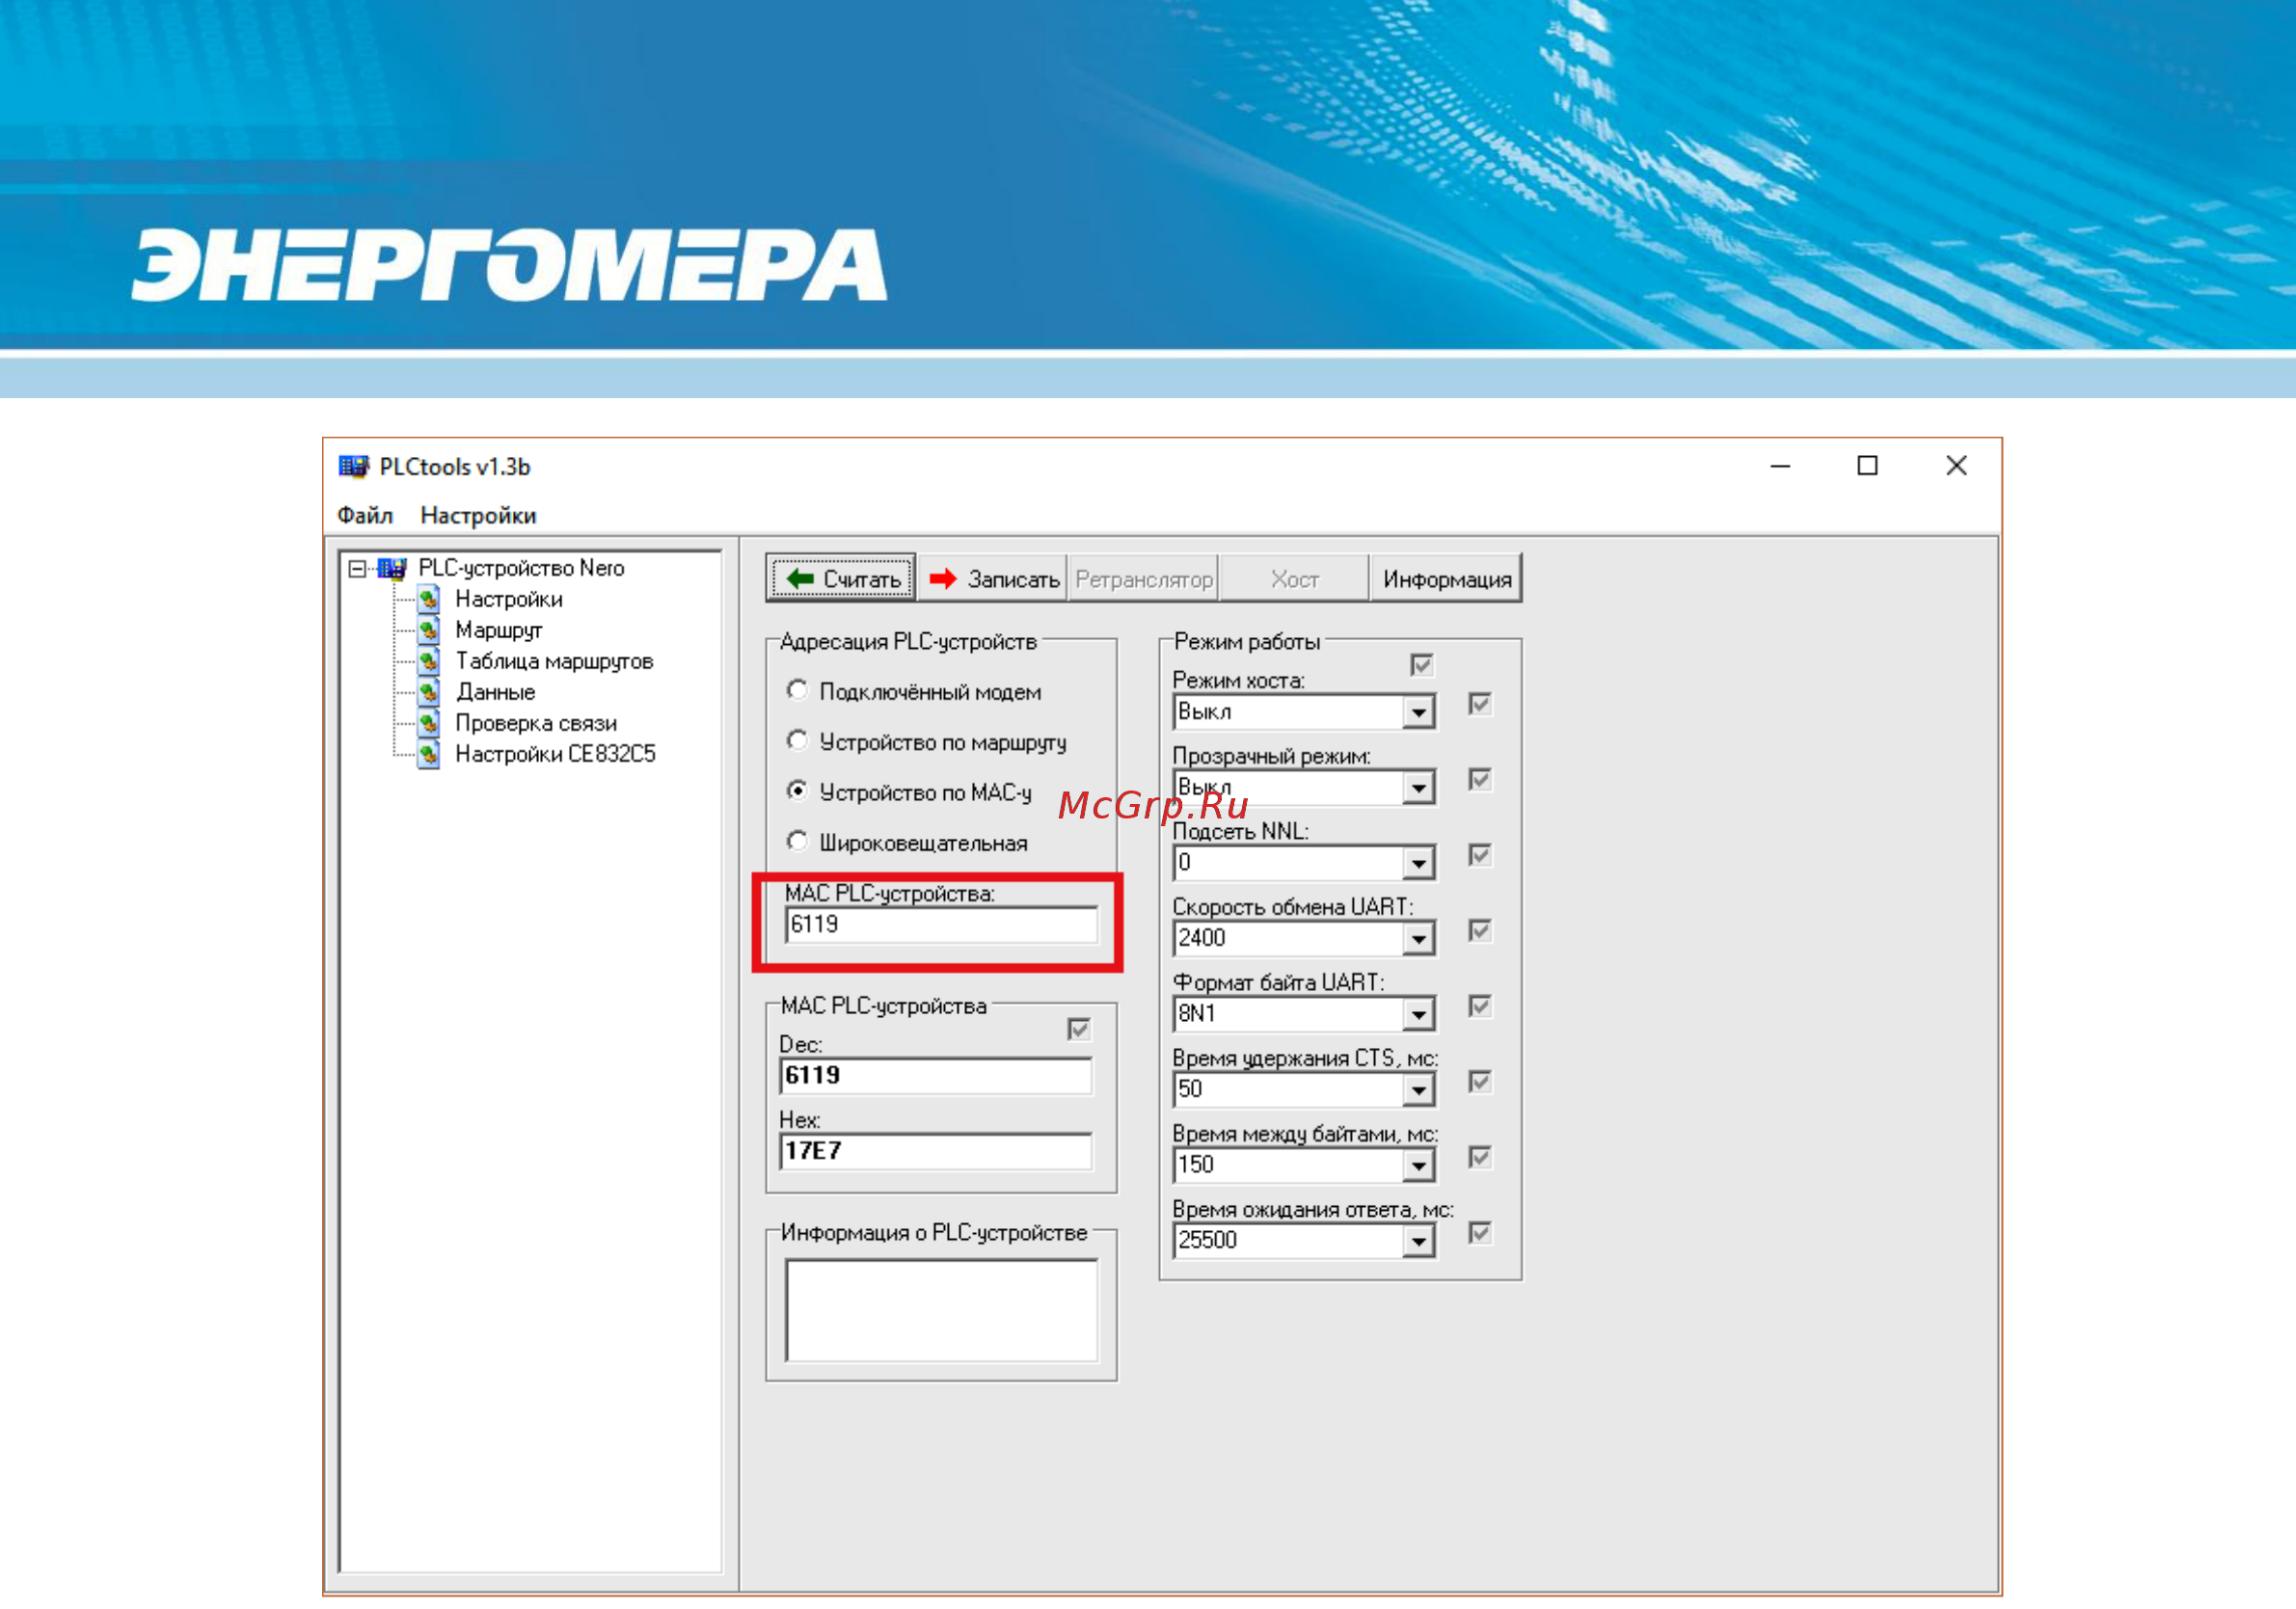Select Настройки CE832C5 in the tree
The height and width of the screenshot is (1609, 2296).
click(556, 754)
